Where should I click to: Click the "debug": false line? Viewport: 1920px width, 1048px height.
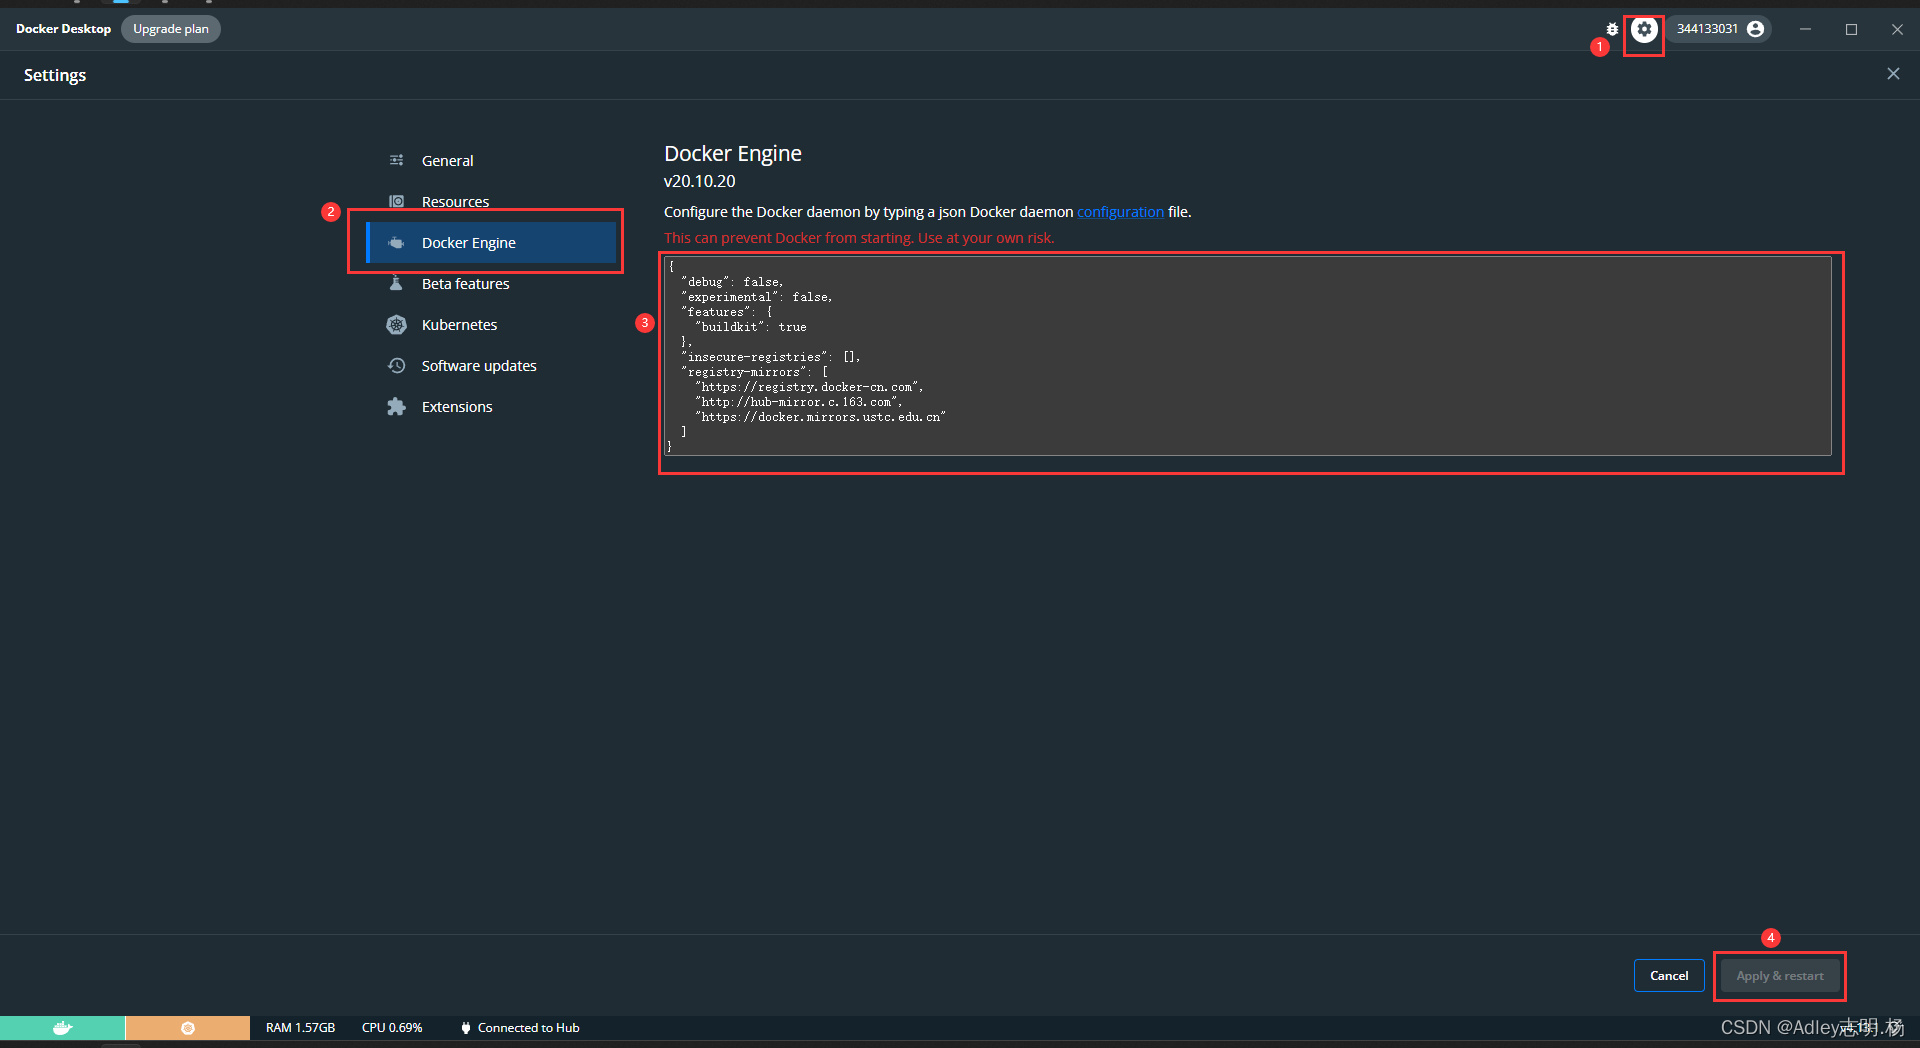tap(732, 282)
